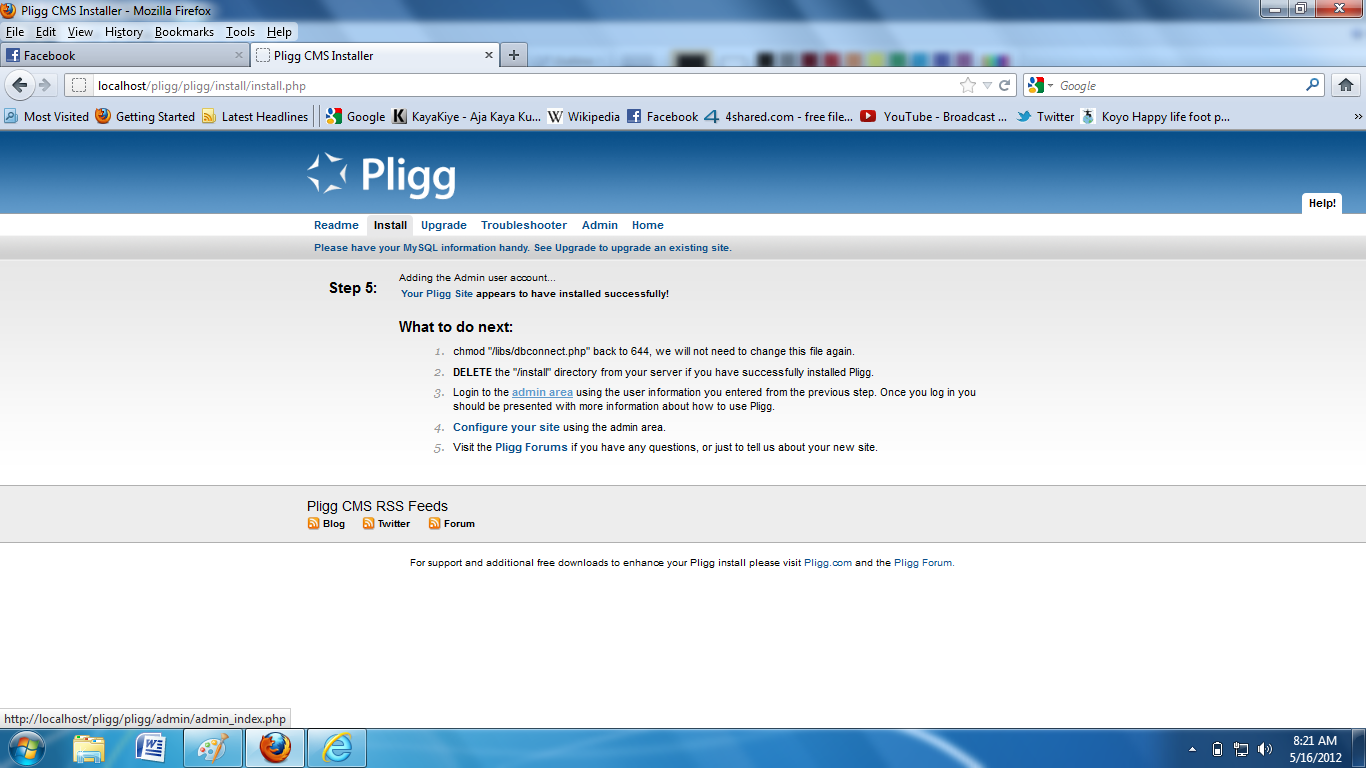Click the volume speaker tray icon
1366x768 pixels.
tap(1265, 749)
